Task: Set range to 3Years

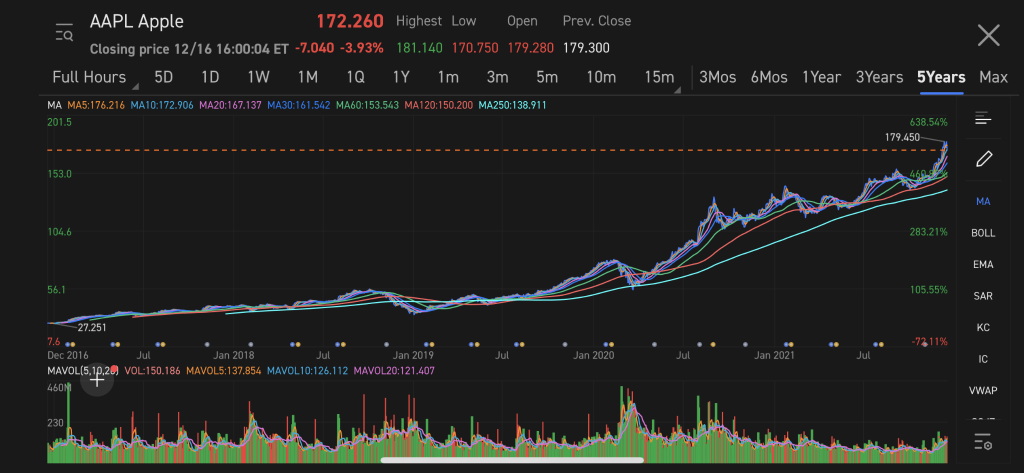Action: coord(879,77)
